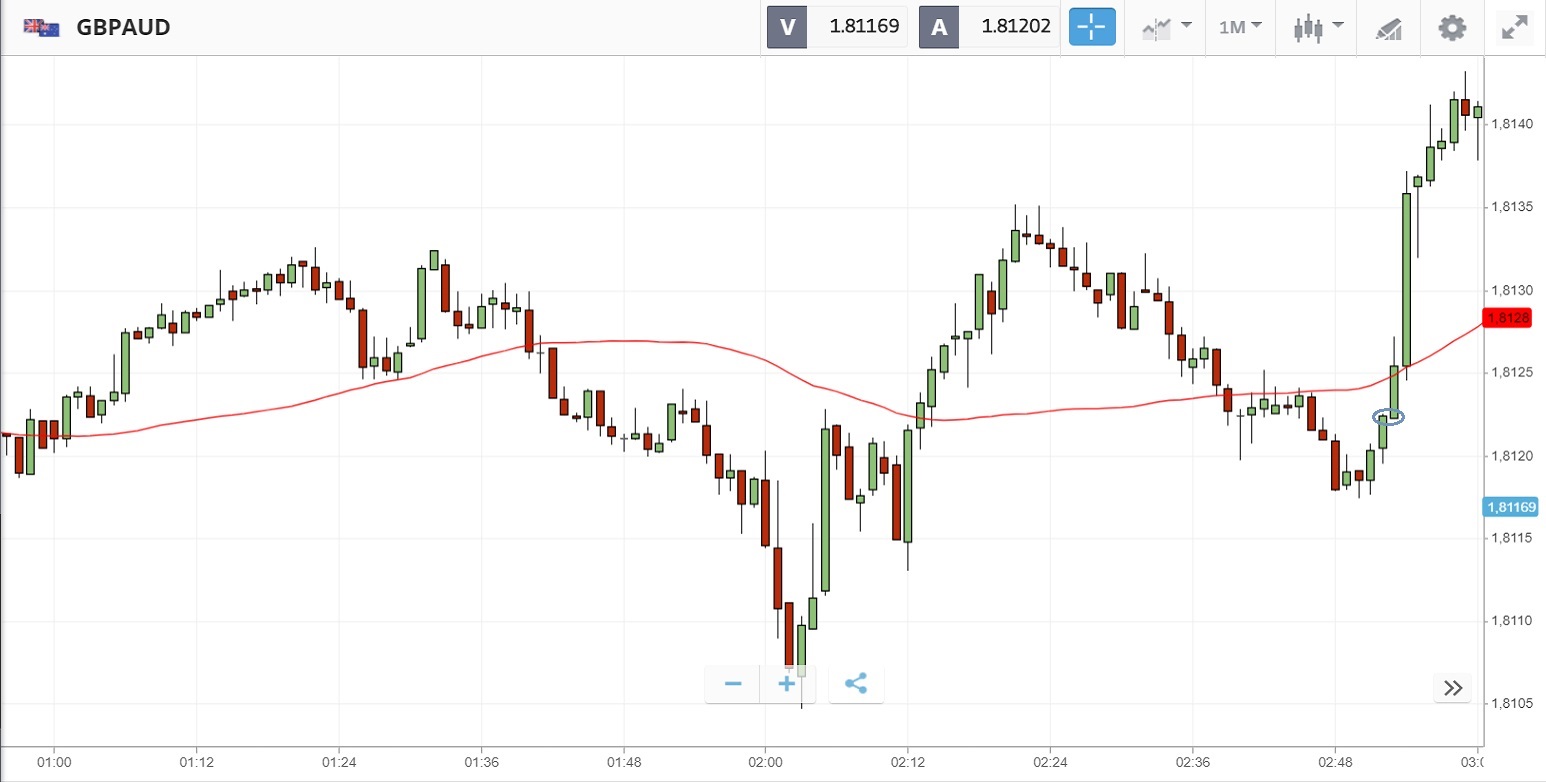The width and height of the screenshot is (1546, 782).
Task: Click the circled marker on the candle
Action: (1389, 416)
